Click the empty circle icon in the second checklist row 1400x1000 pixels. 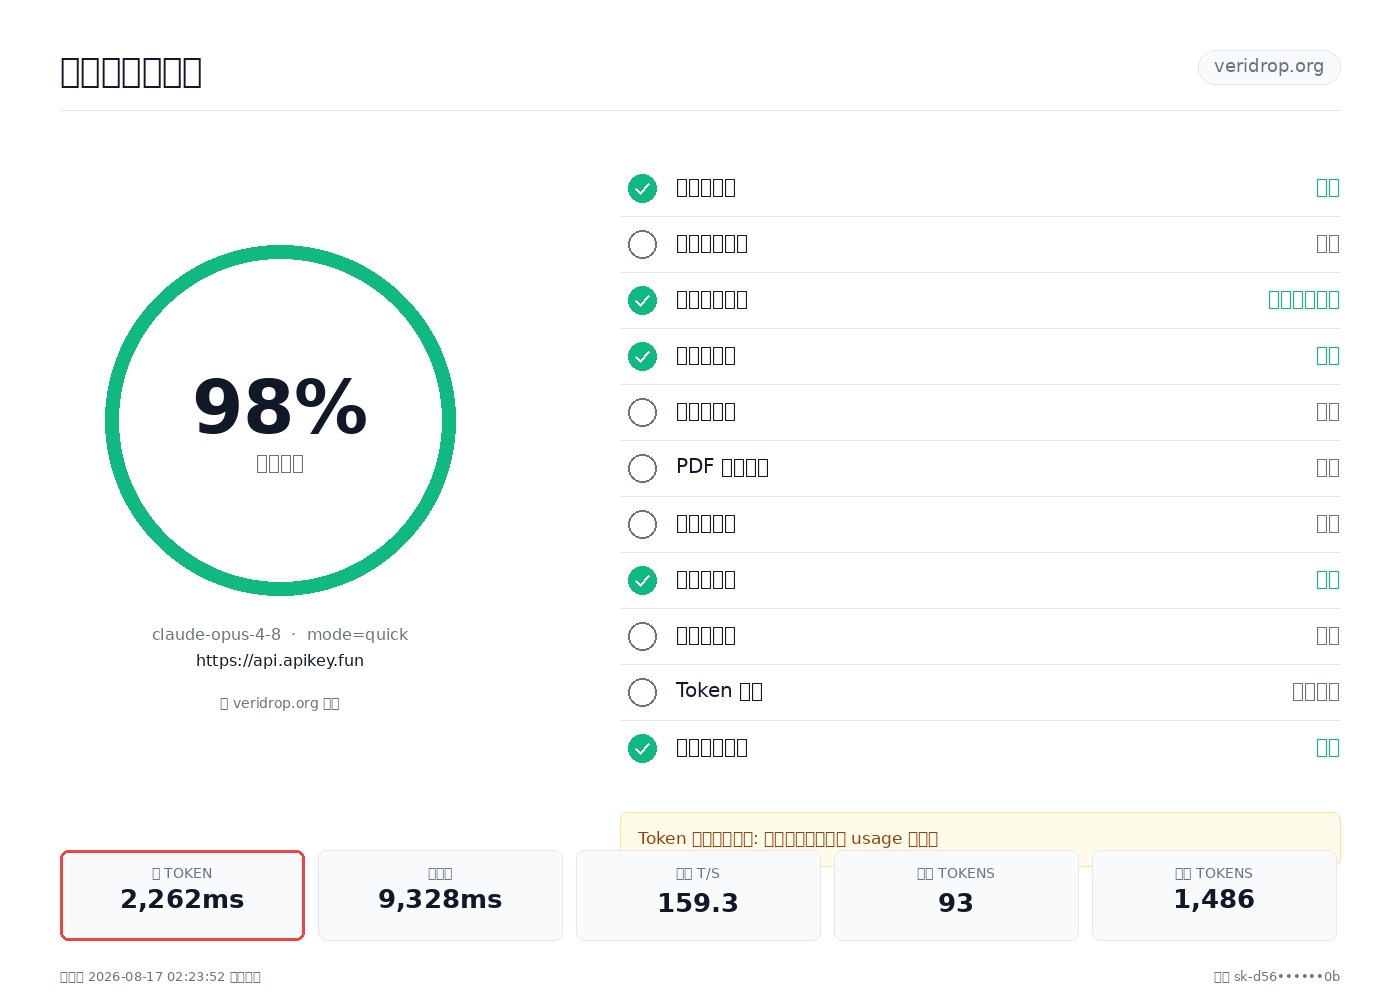click(x=642, y=244)
